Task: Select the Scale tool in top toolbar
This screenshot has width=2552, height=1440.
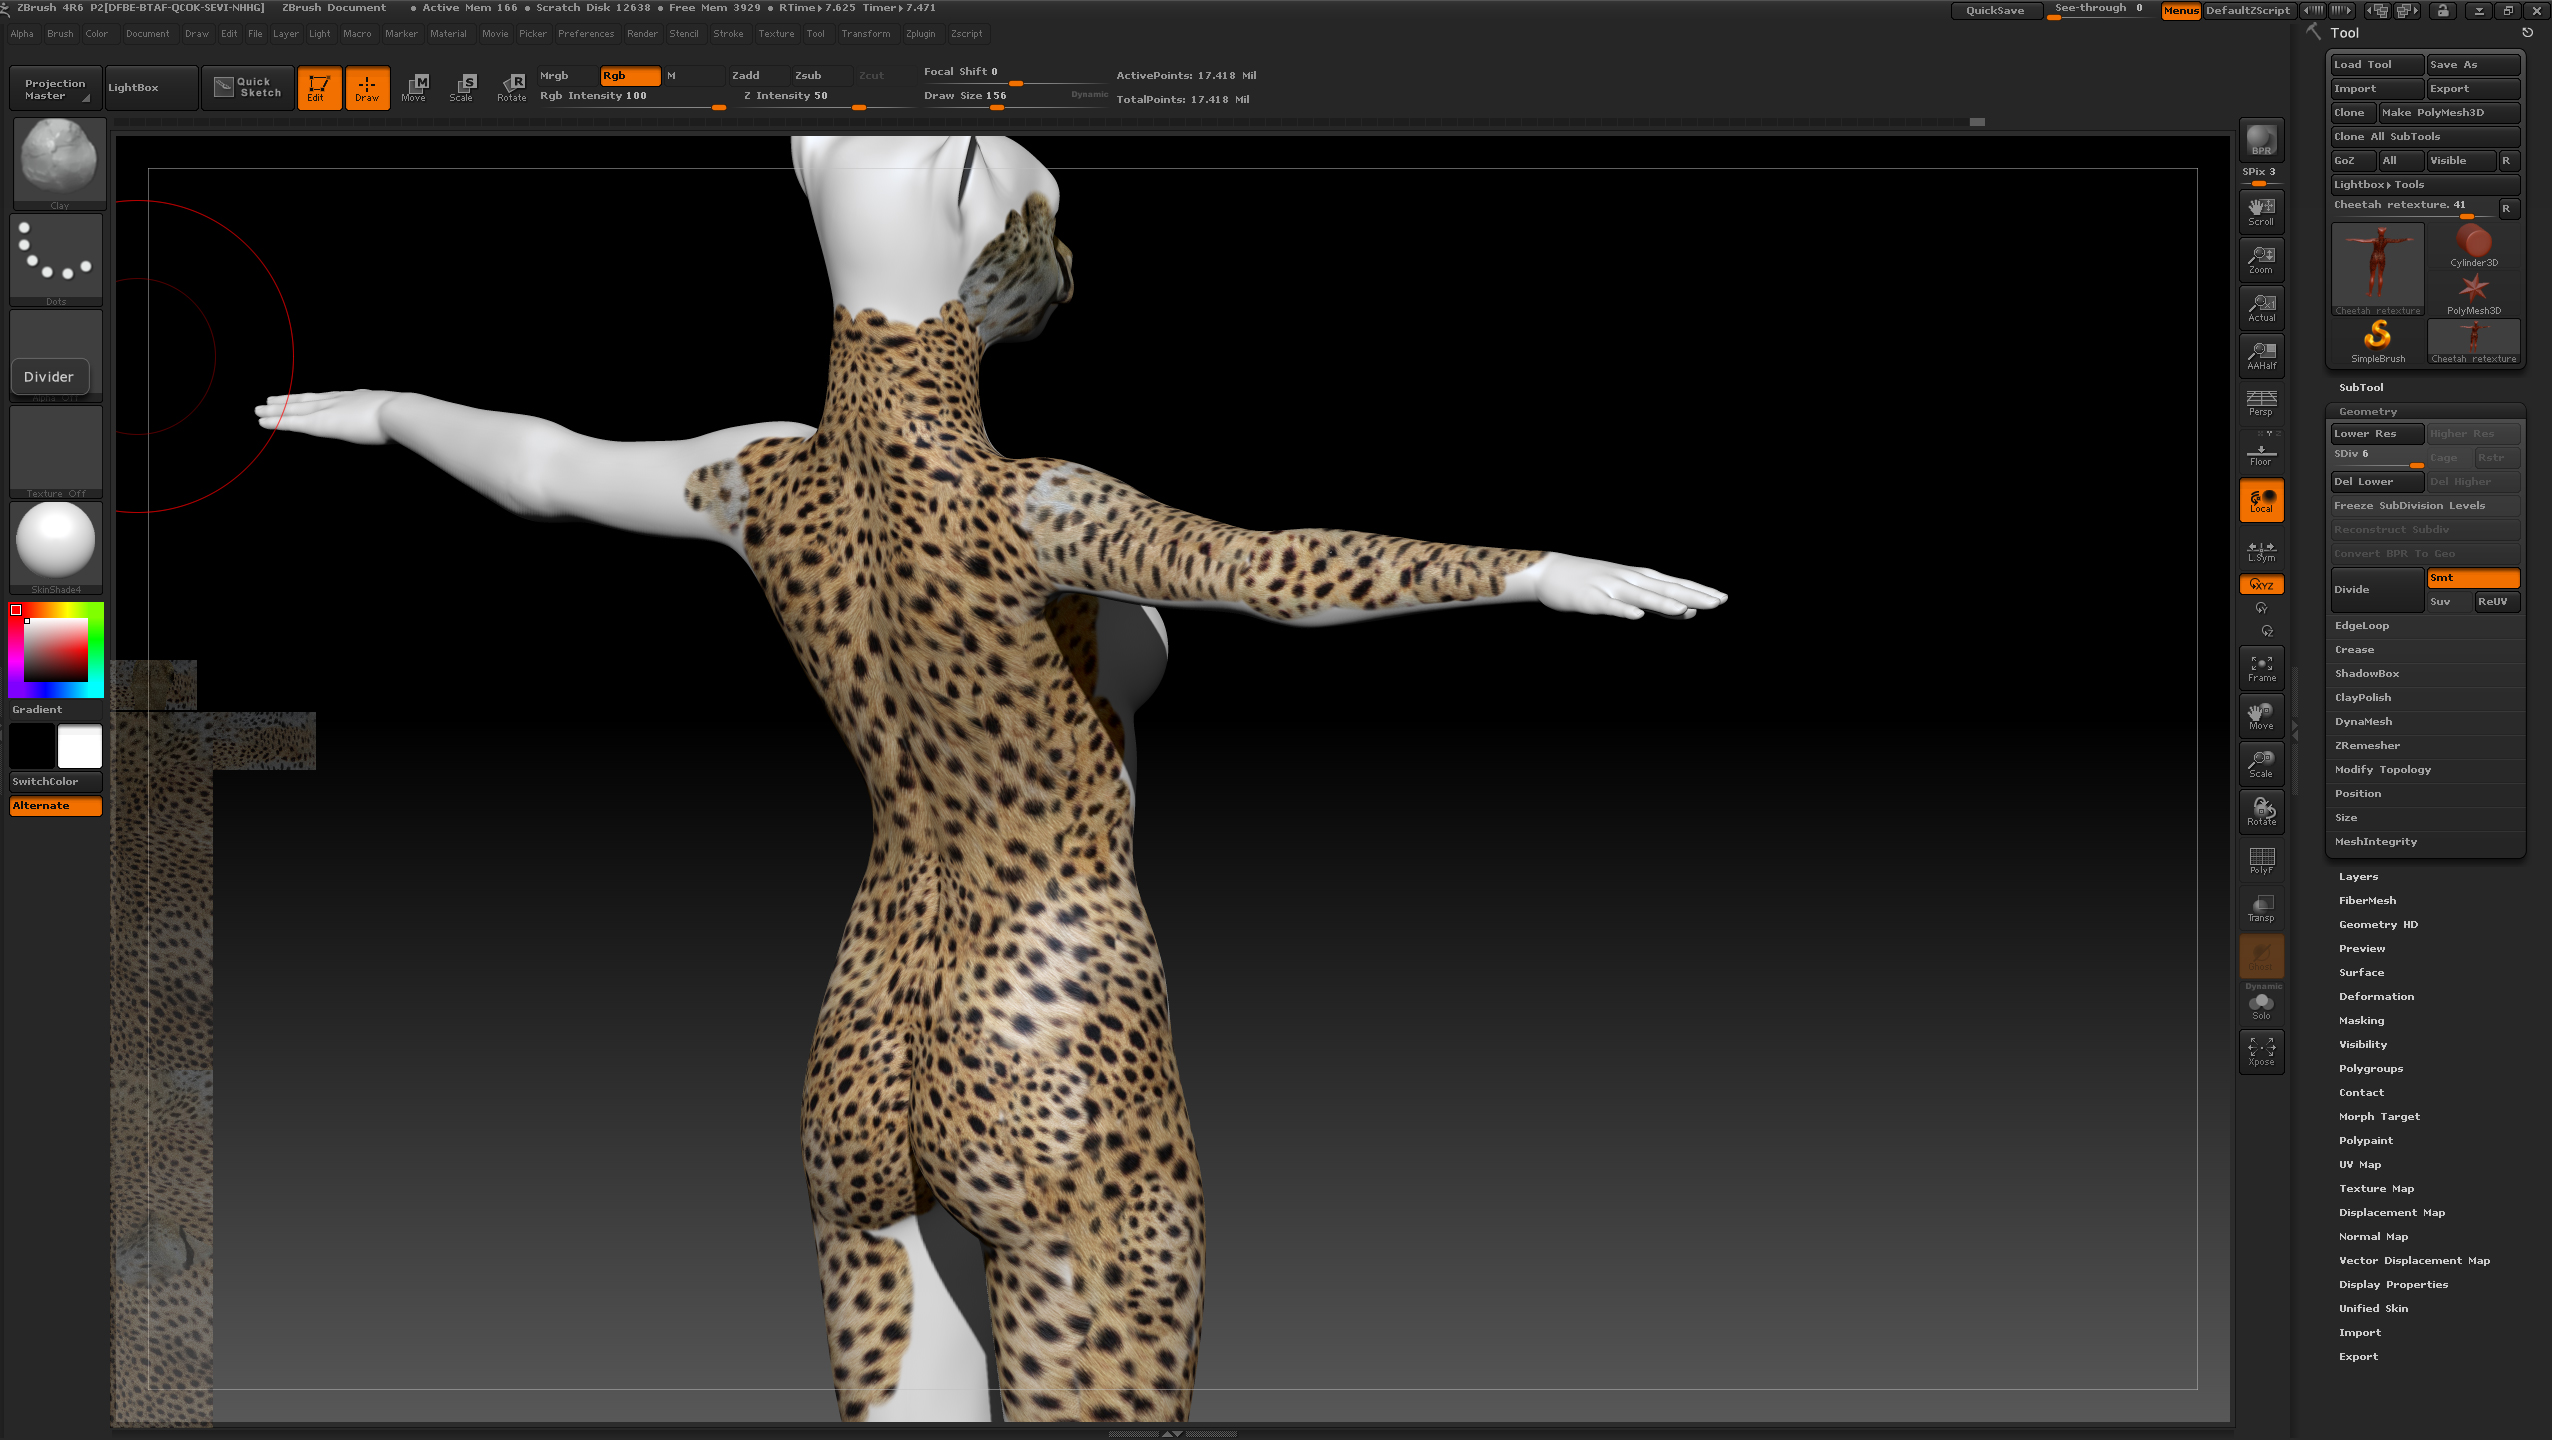Action: click(461, 87)
